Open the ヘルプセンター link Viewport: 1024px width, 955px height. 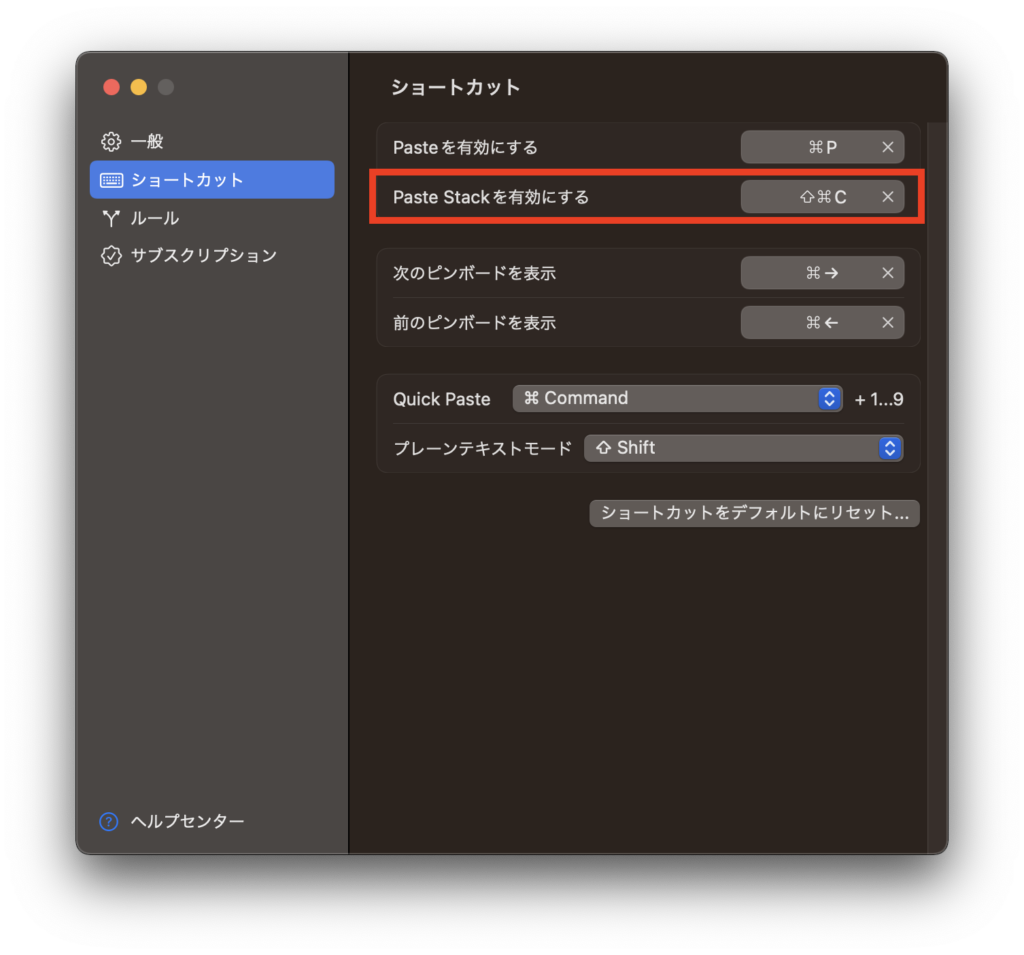(x=187, y=821)
